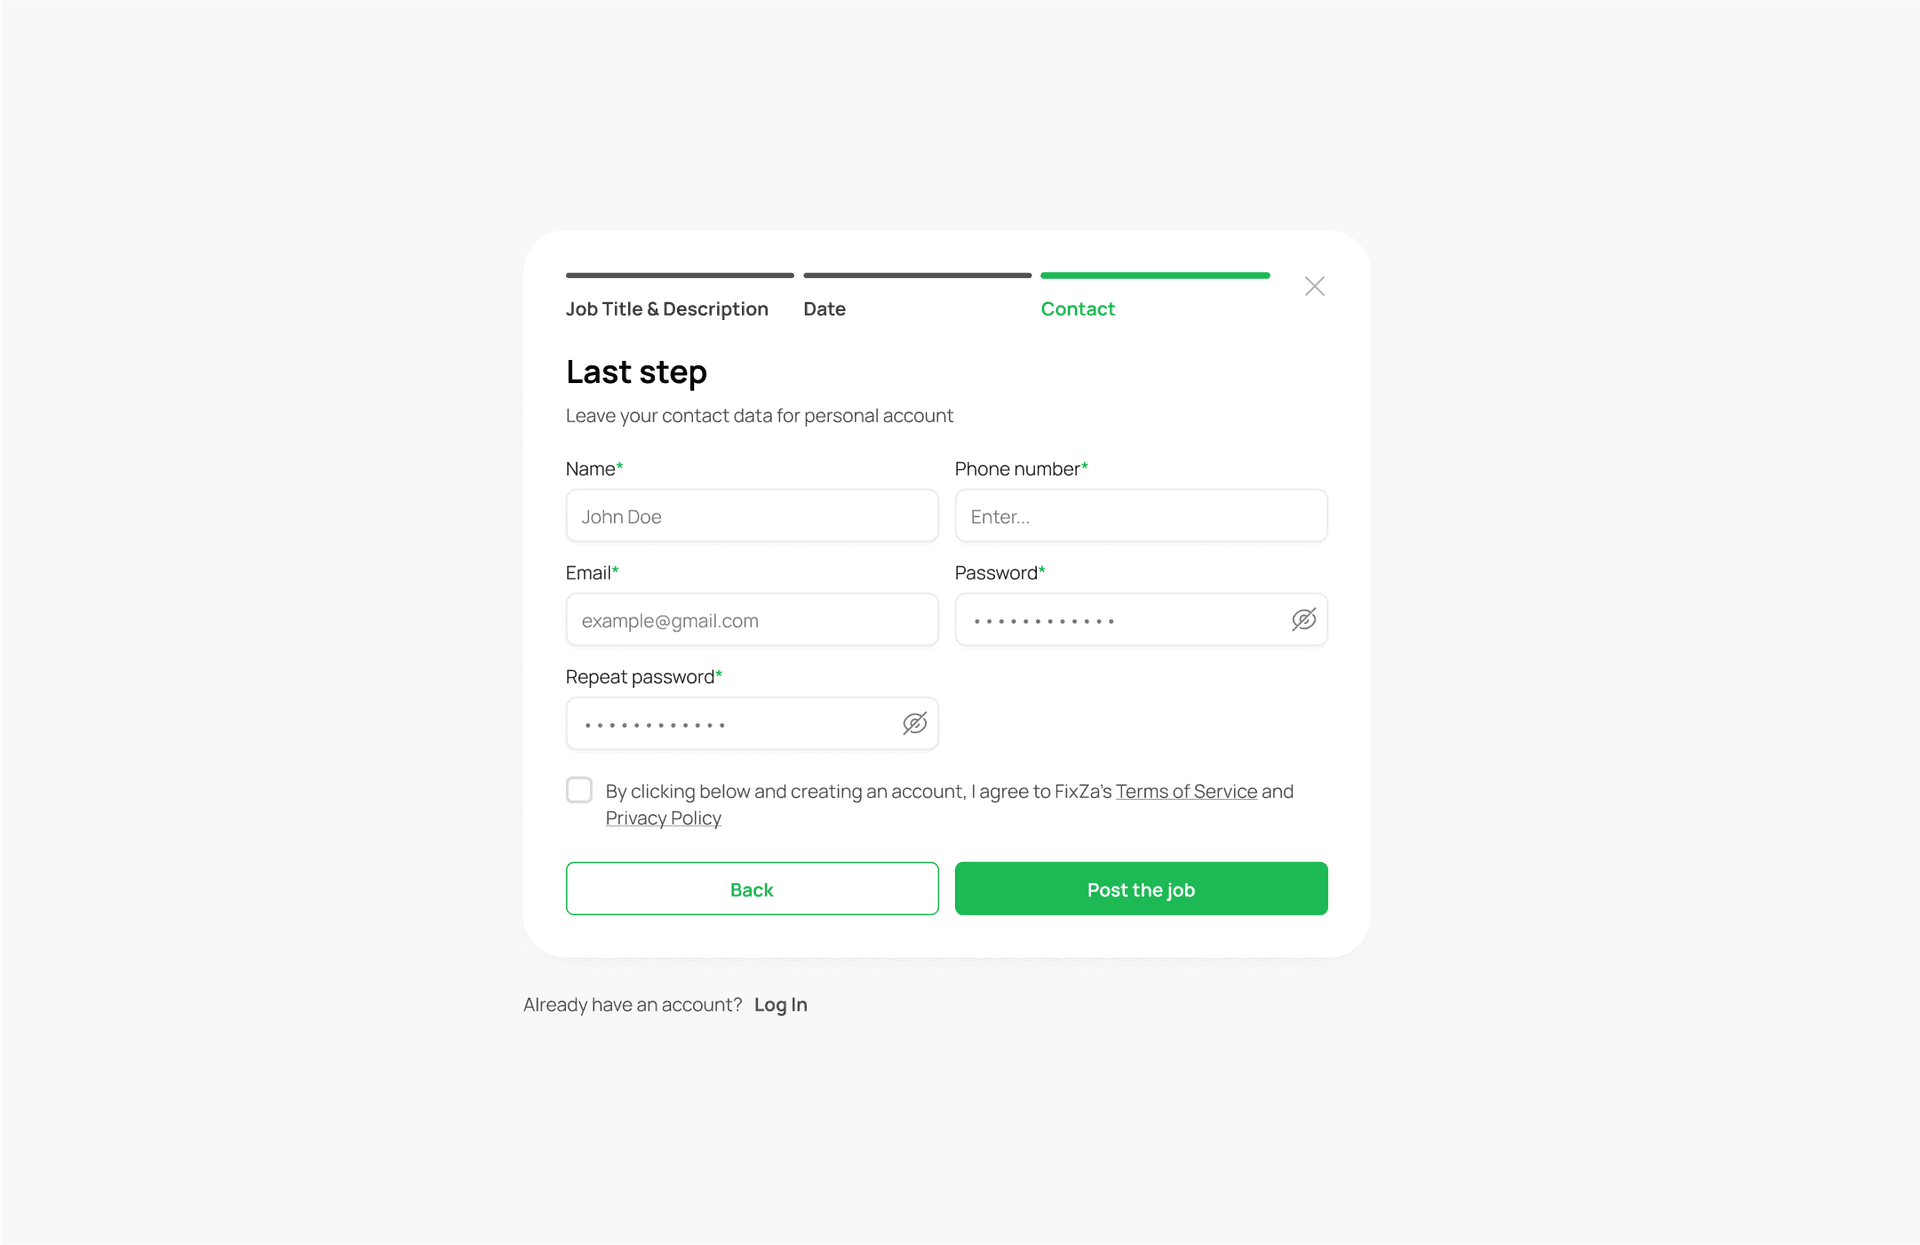Click the Back button

tap(751, 888)
